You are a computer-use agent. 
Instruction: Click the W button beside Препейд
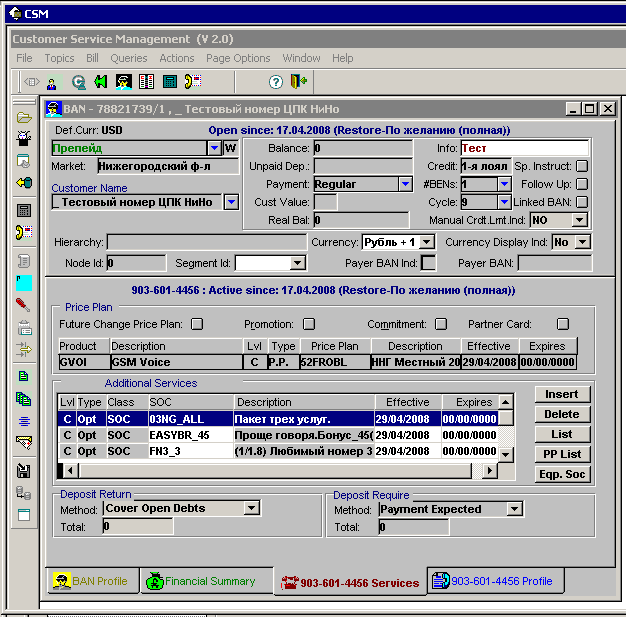[x=230, y=148]
